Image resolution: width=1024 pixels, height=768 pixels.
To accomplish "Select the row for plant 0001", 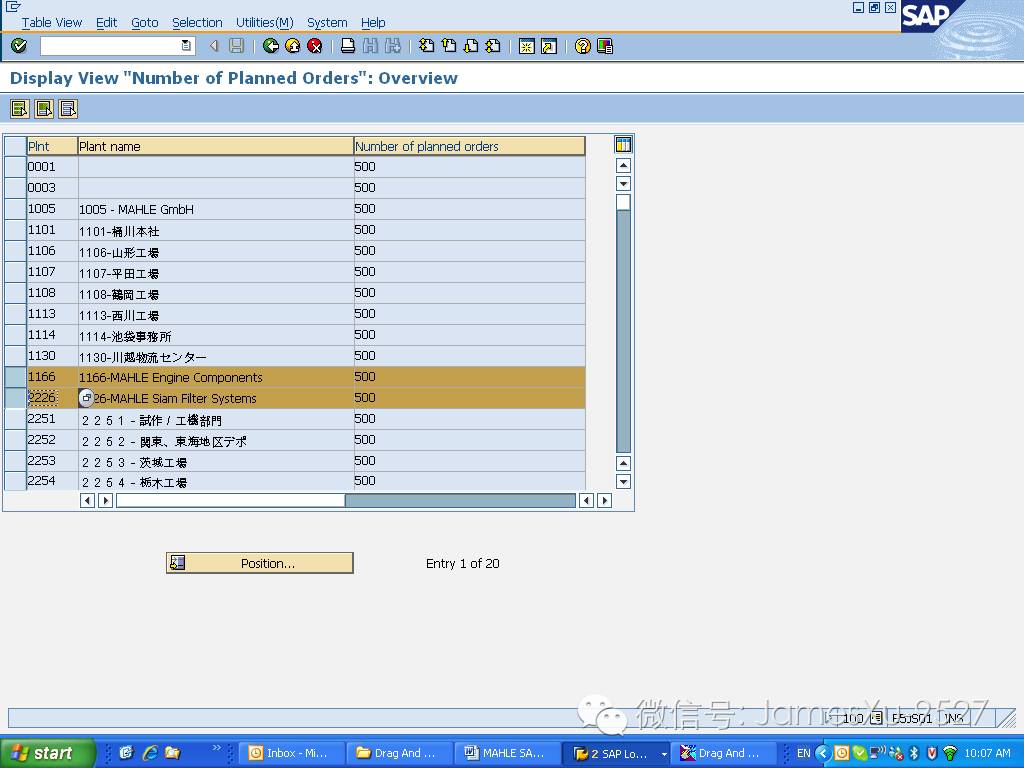I will (x=15, y=167).
